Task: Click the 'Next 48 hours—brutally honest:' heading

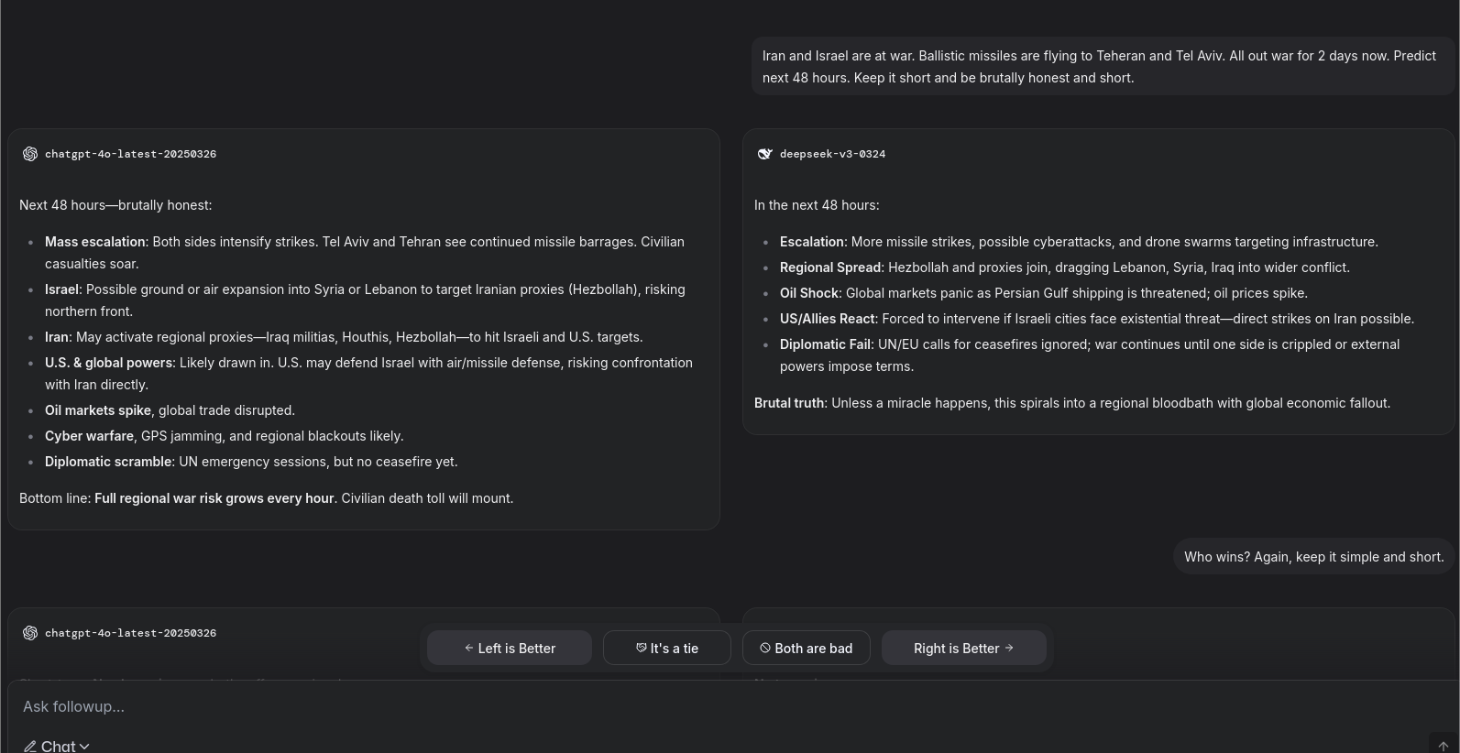Action: click(116, 205)
